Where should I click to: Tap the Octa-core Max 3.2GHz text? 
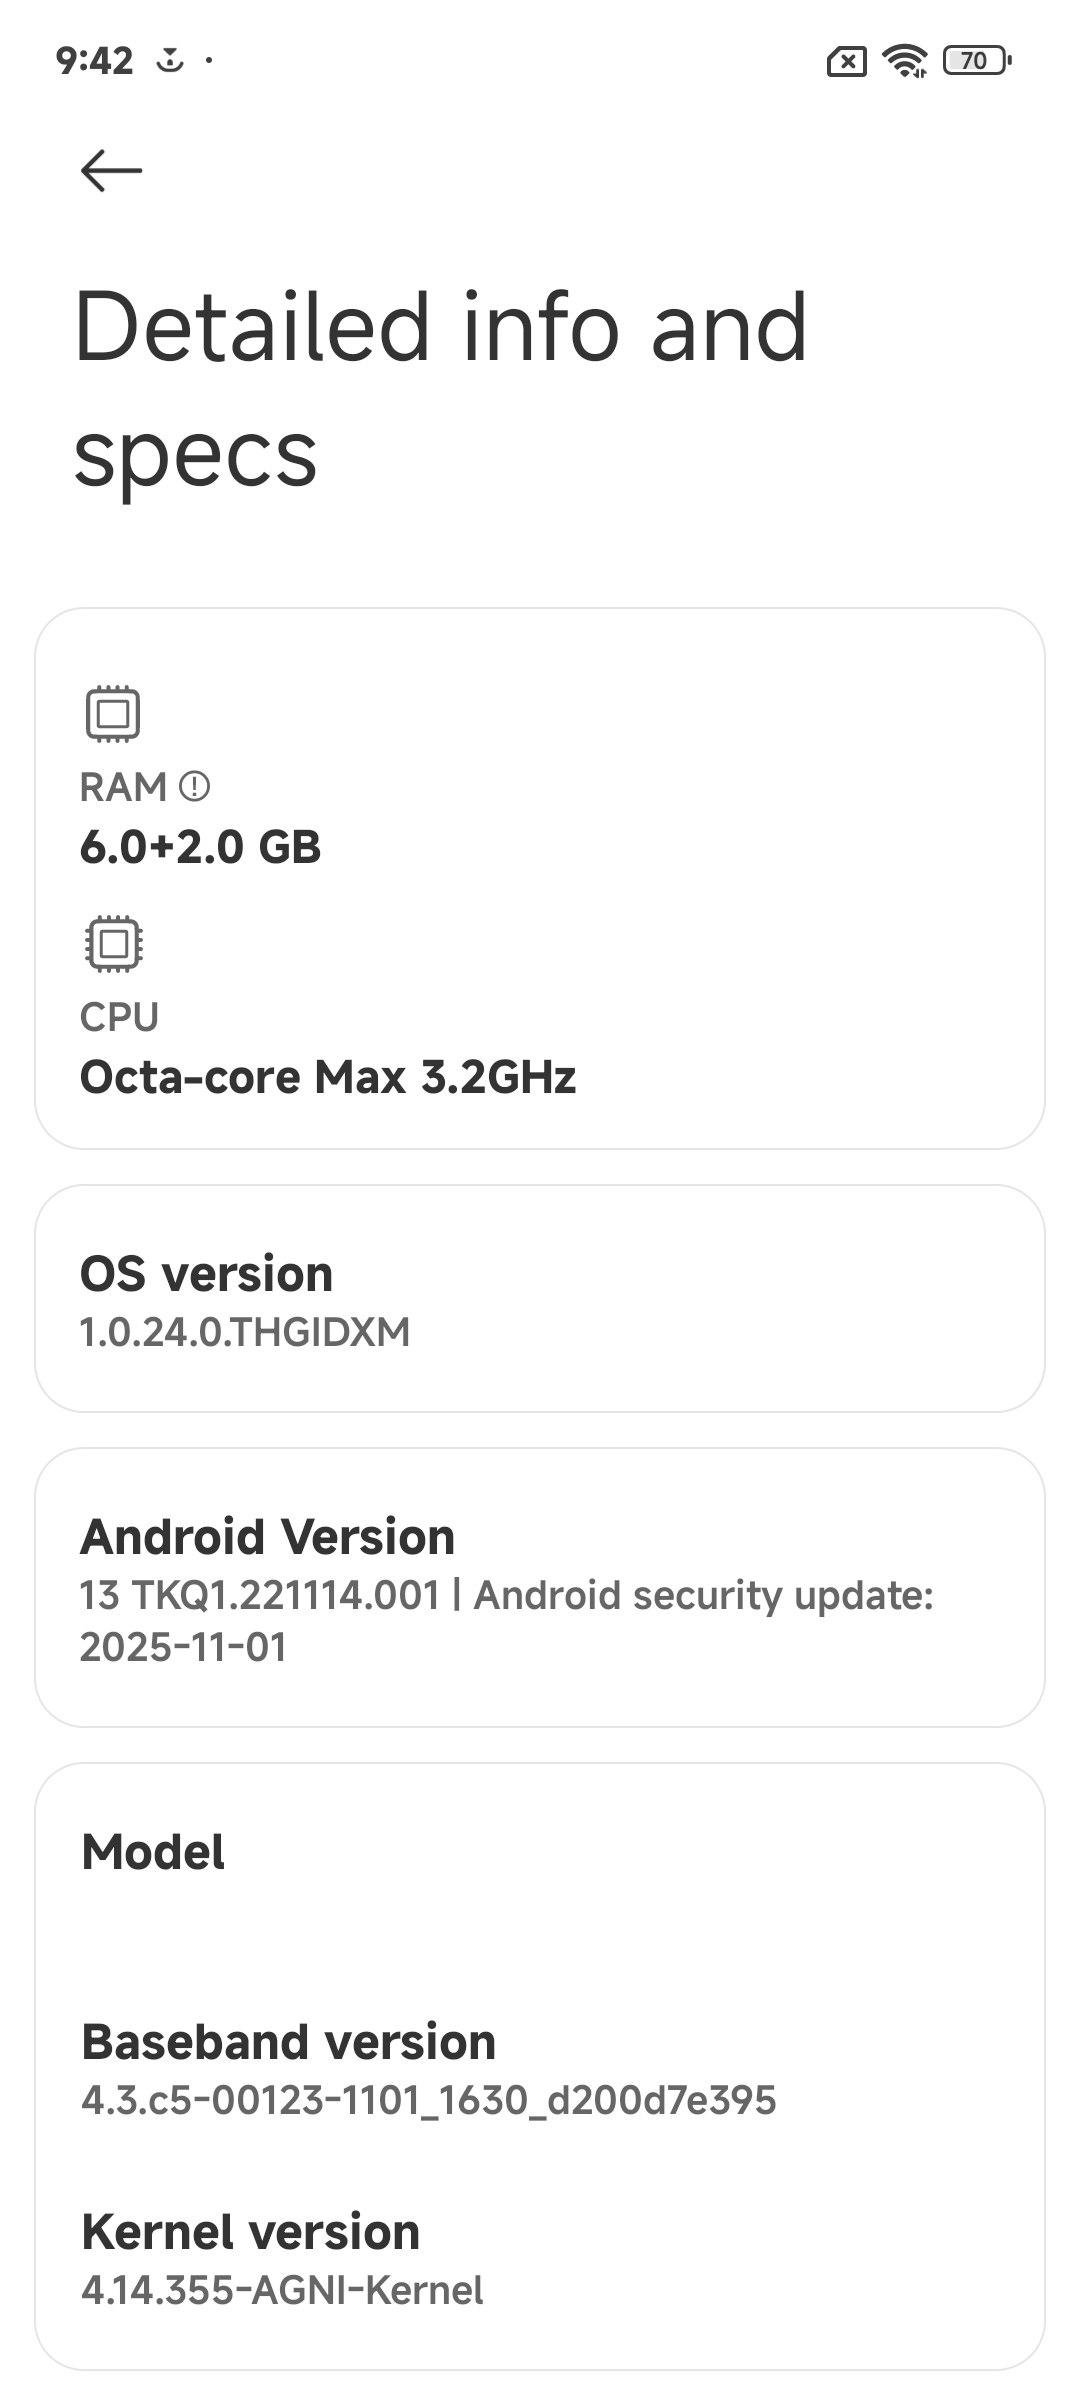328,1077
